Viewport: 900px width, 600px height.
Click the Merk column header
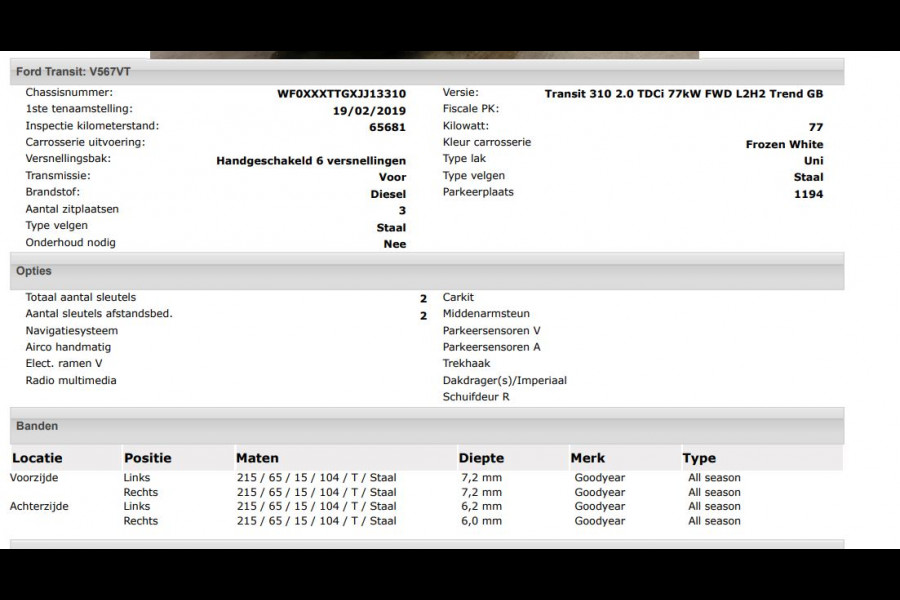pyautogui.click(x=588, y=458)
